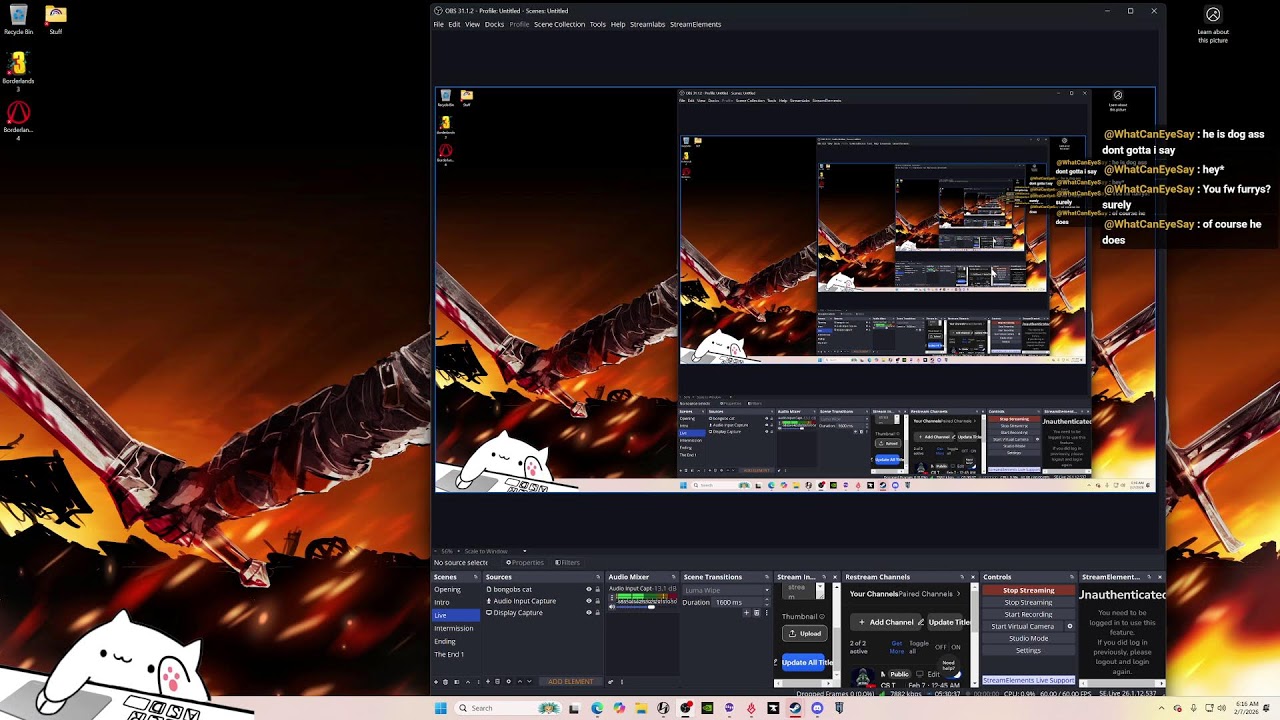Open the Docks menu
Image resolution: width=1280 pixels, height=720 pixels.
pos(494,24)
